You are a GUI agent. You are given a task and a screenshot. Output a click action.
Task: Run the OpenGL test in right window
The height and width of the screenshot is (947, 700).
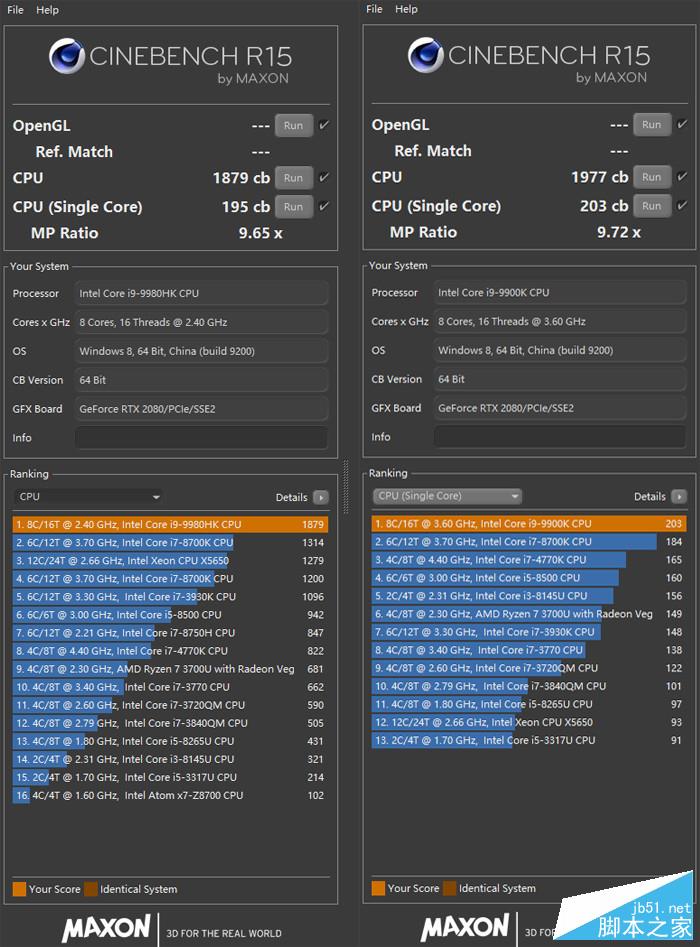click(x=652, y=124)
